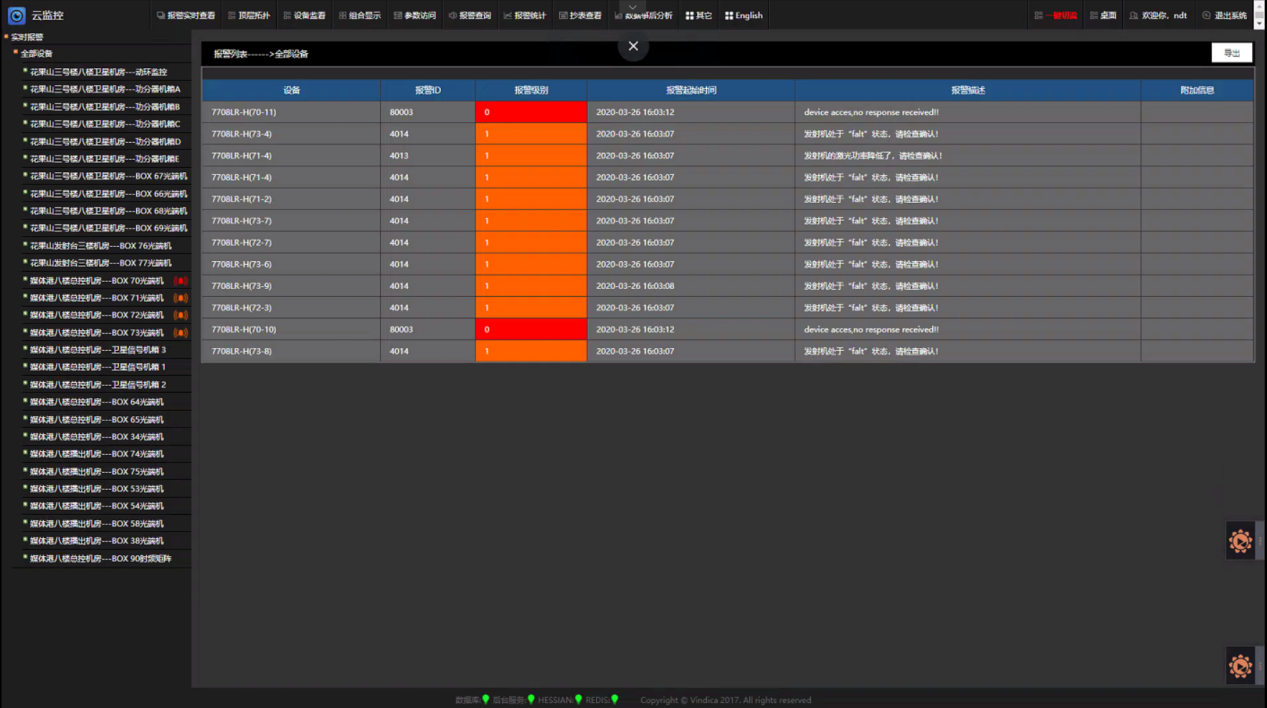Viewport: 1267px width, 708px height.
Task: Collapse the 全部设备 tree node
Action: [x=15, y=54]
